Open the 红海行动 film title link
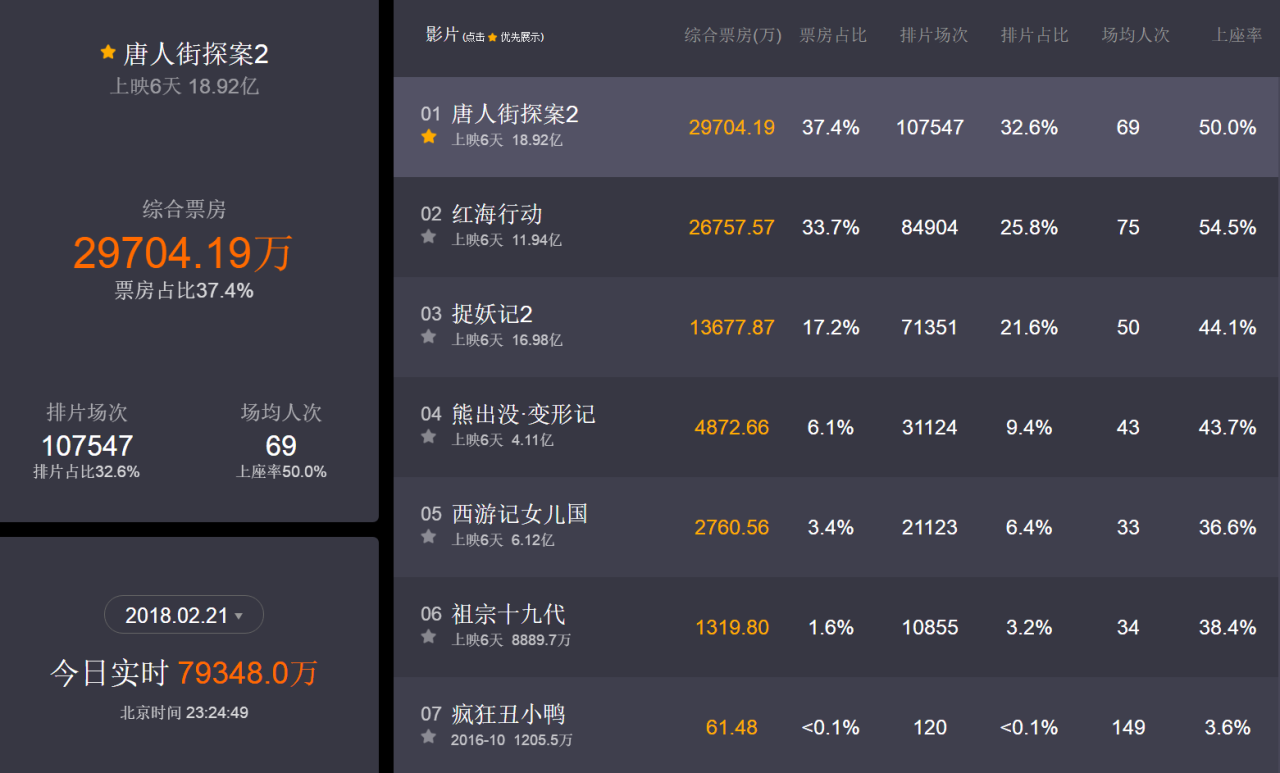The image size is (1280, 773). 497,214
